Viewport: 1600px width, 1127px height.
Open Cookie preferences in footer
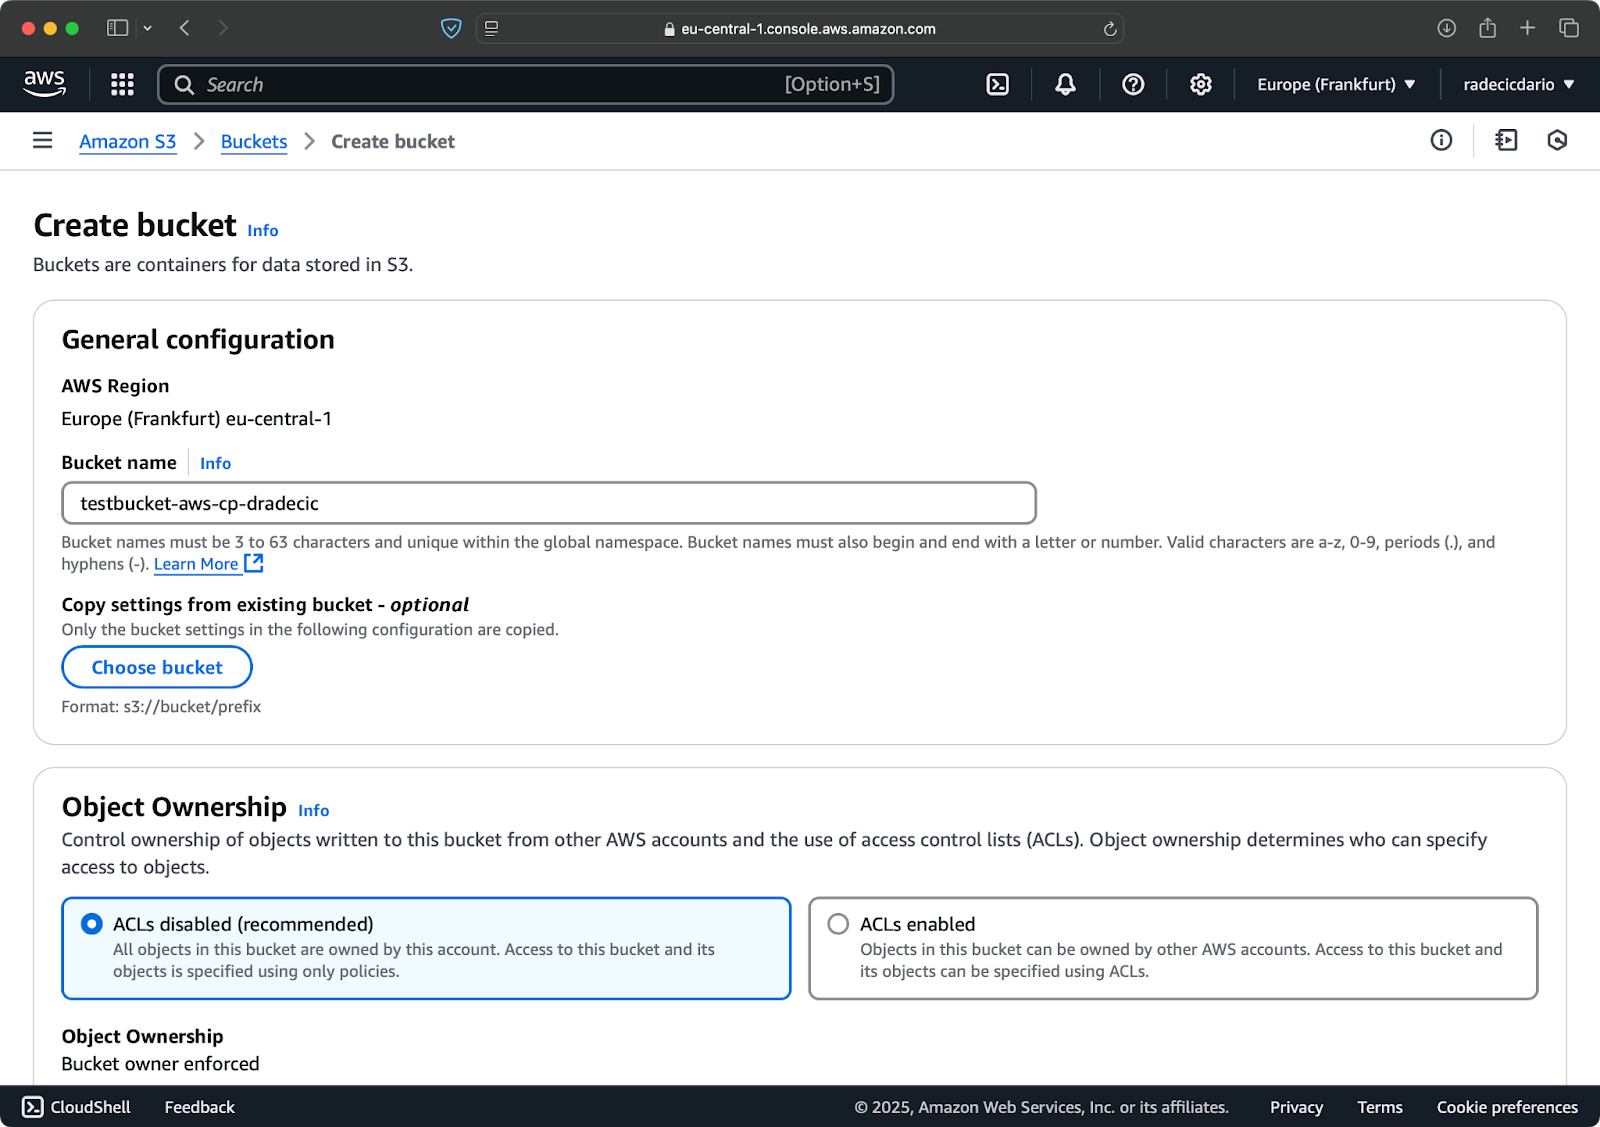click(1507, 1107)
